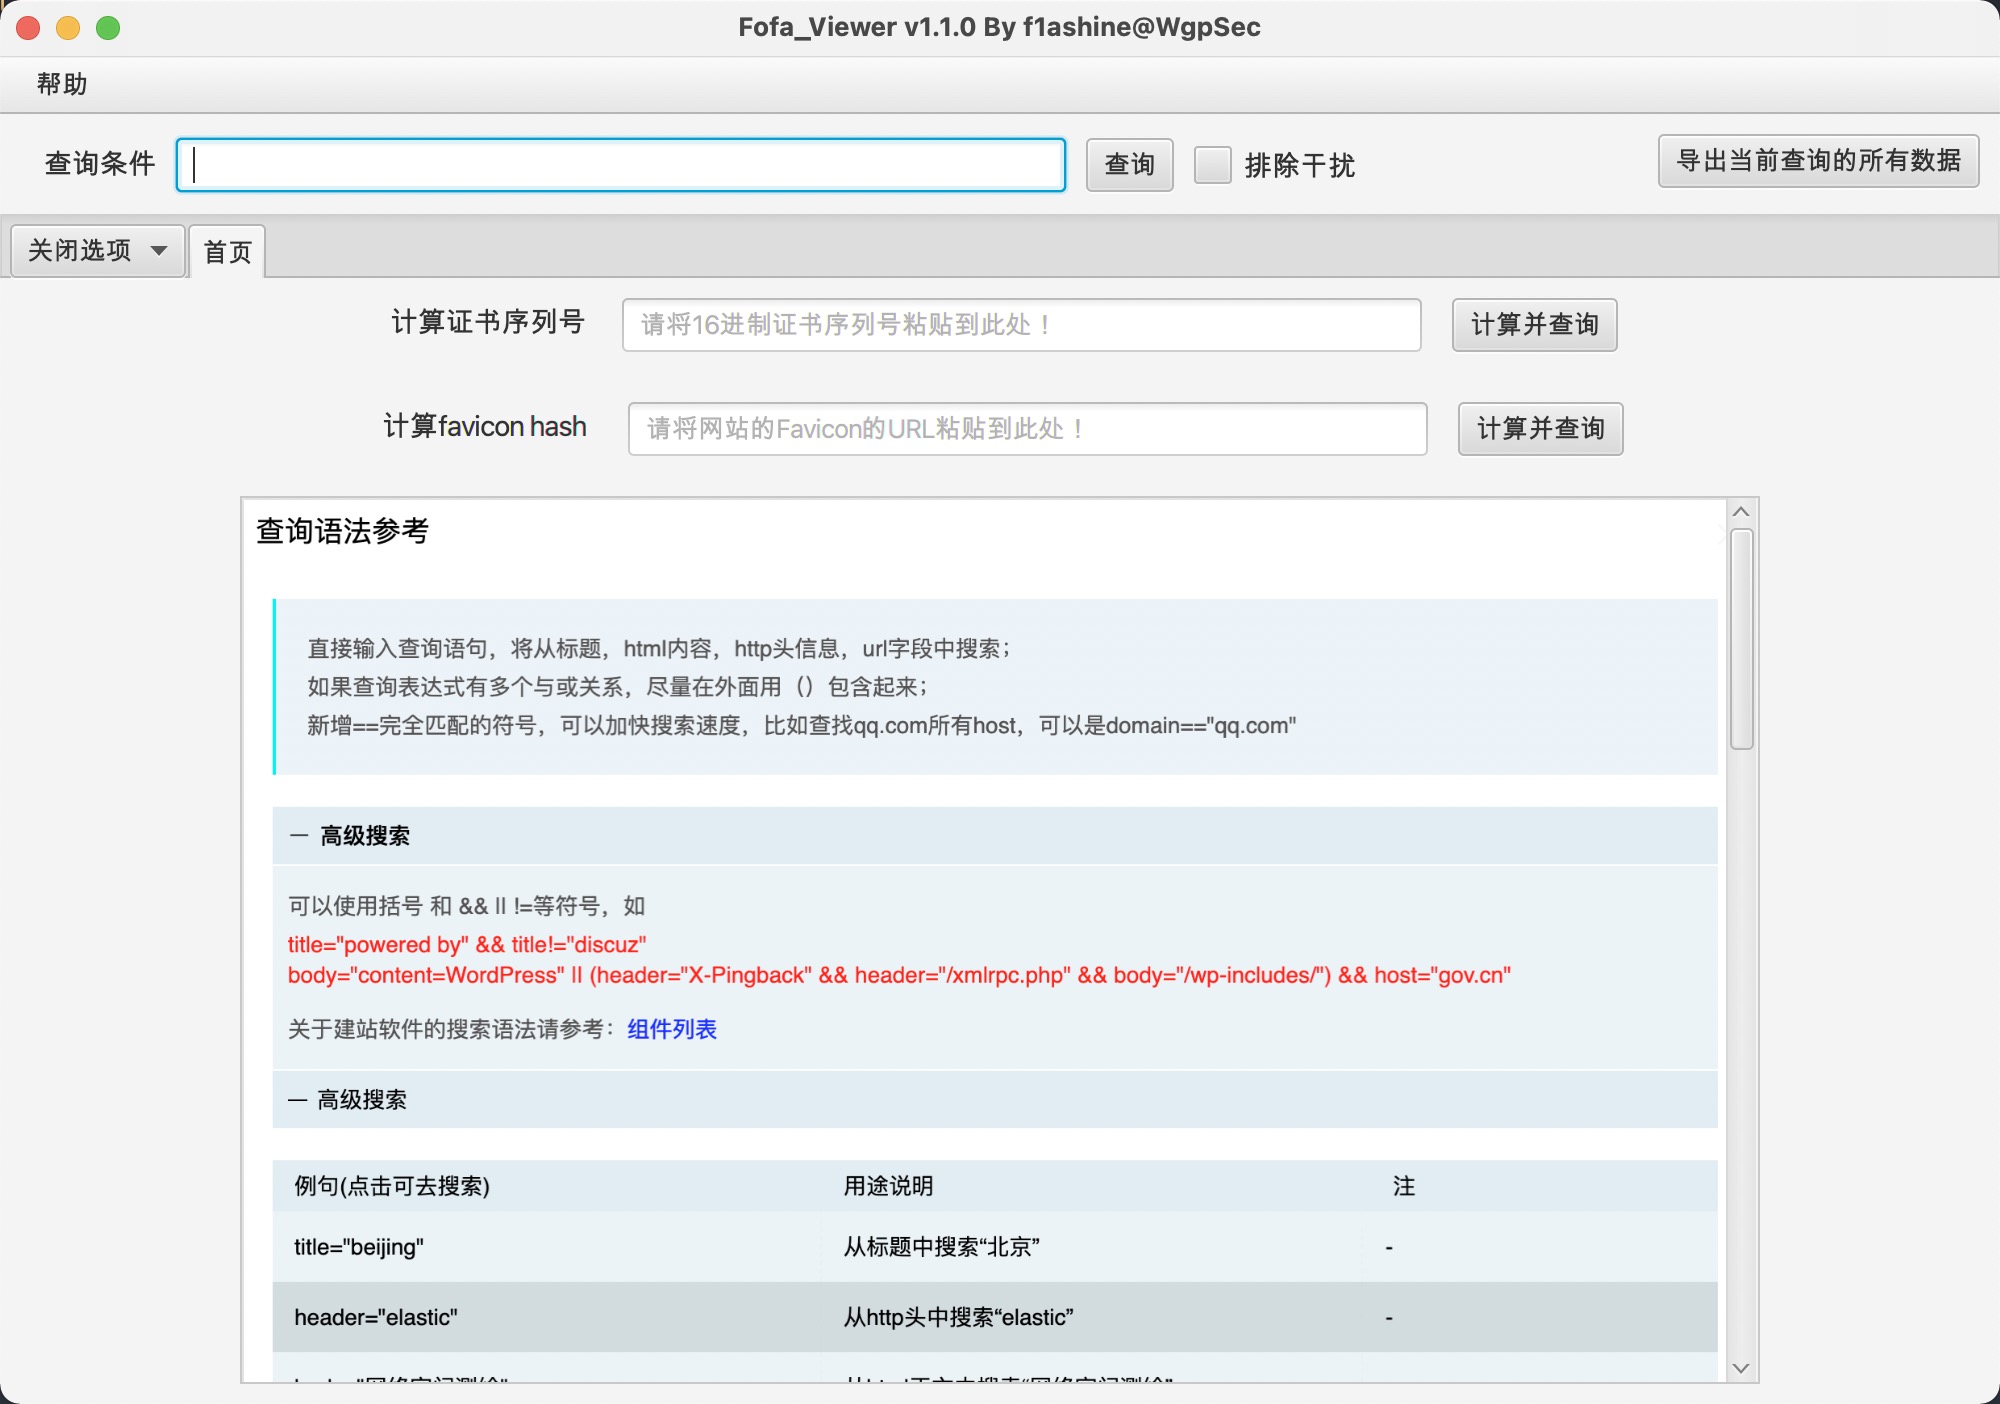Click the title="beijing" example query row
Viewport: 2000px width, 1404px height.
[x=359, y=1247]
